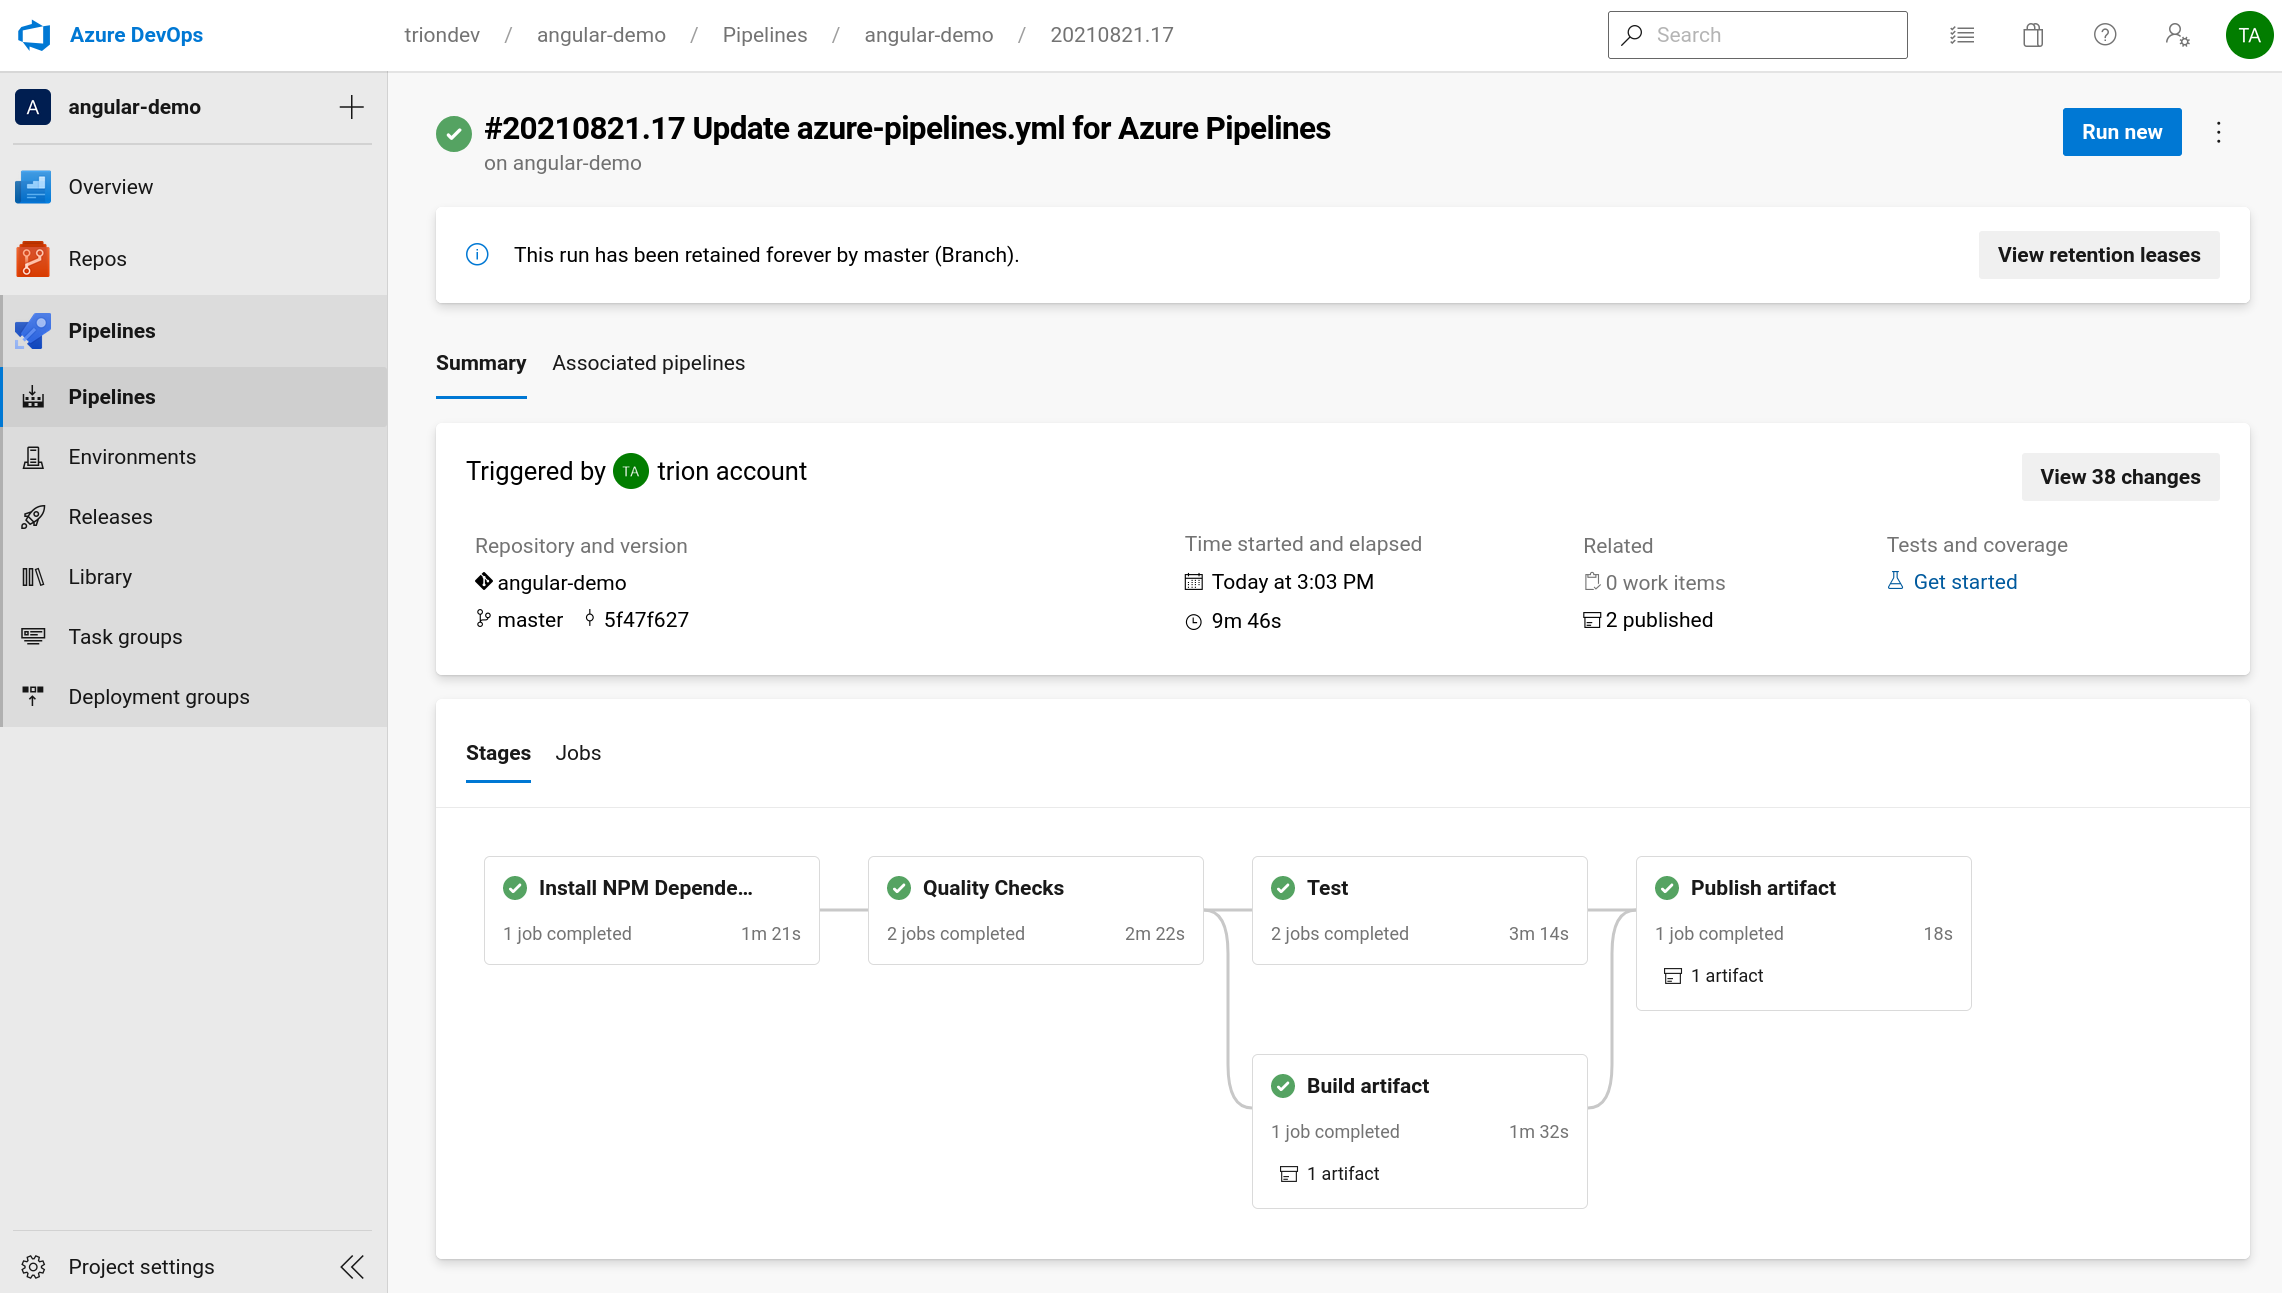Click View 38 changes link
Image resolution: width=2282 pixels, height=1293 pixels.
coord(2119,476)
